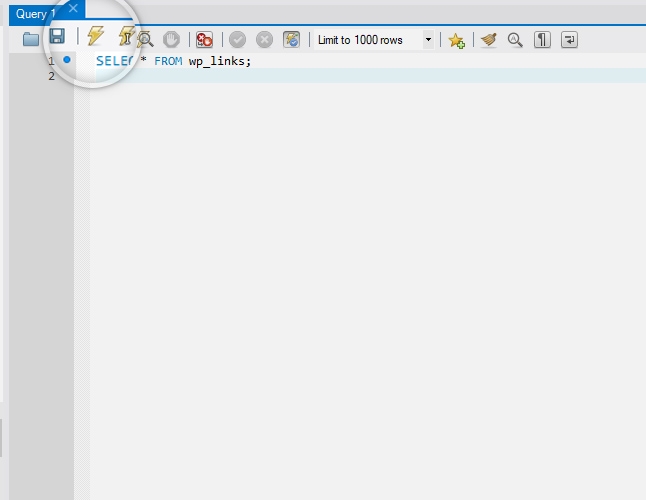This screenshot has width=646, height=500.
Task: Toggle auto-commit mode
Action: tap(291, 40)
